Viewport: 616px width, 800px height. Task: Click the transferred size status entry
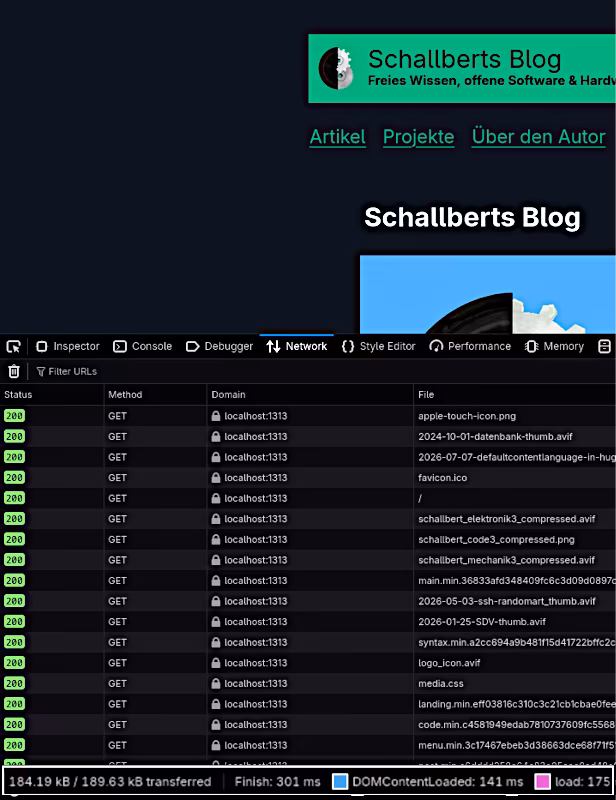[110, 782]
